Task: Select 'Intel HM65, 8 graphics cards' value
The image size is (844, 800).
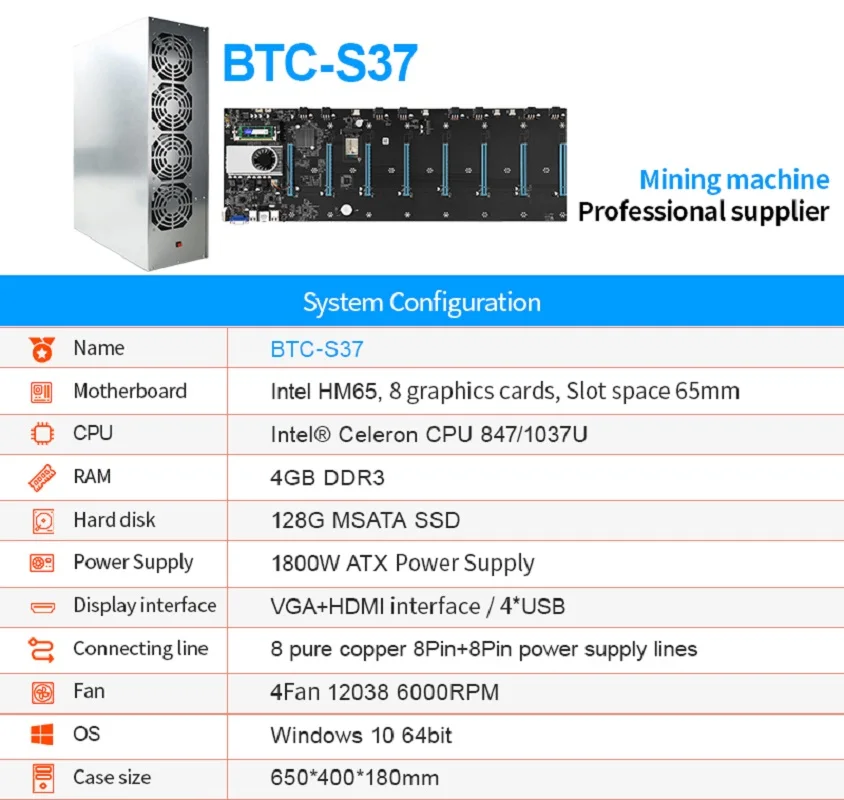Action: tap(505, 392)
